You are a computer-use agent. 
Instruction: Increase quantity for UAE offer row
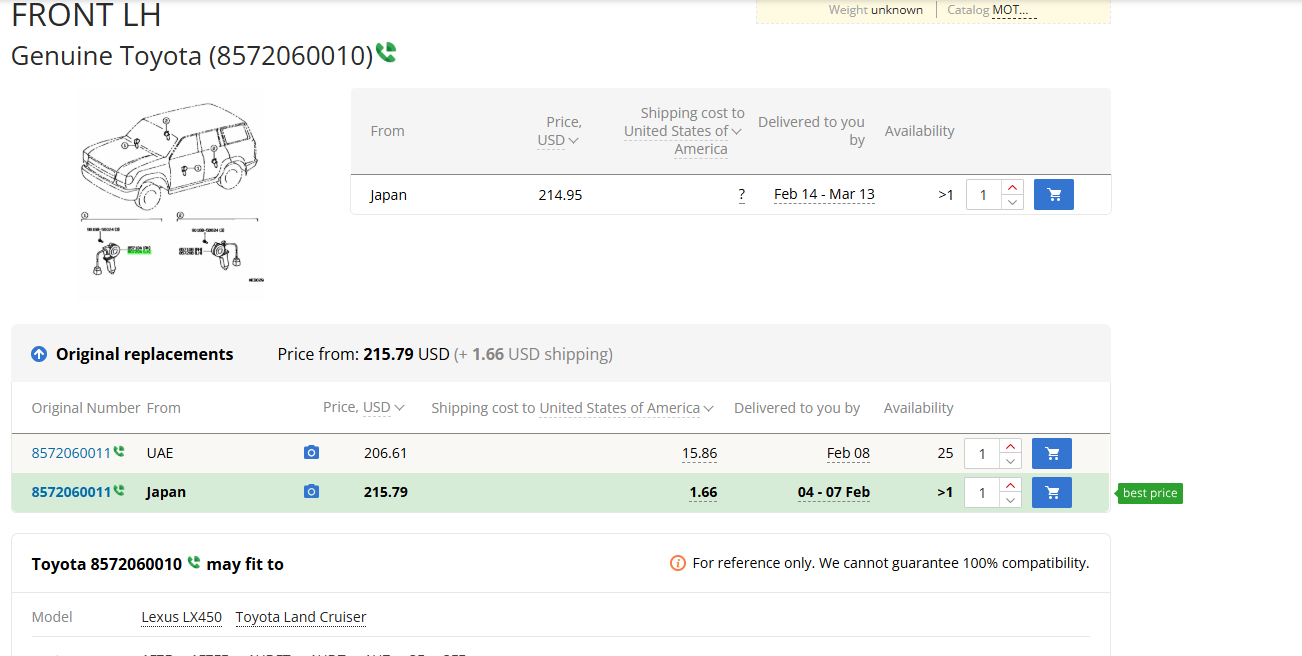1010,447
